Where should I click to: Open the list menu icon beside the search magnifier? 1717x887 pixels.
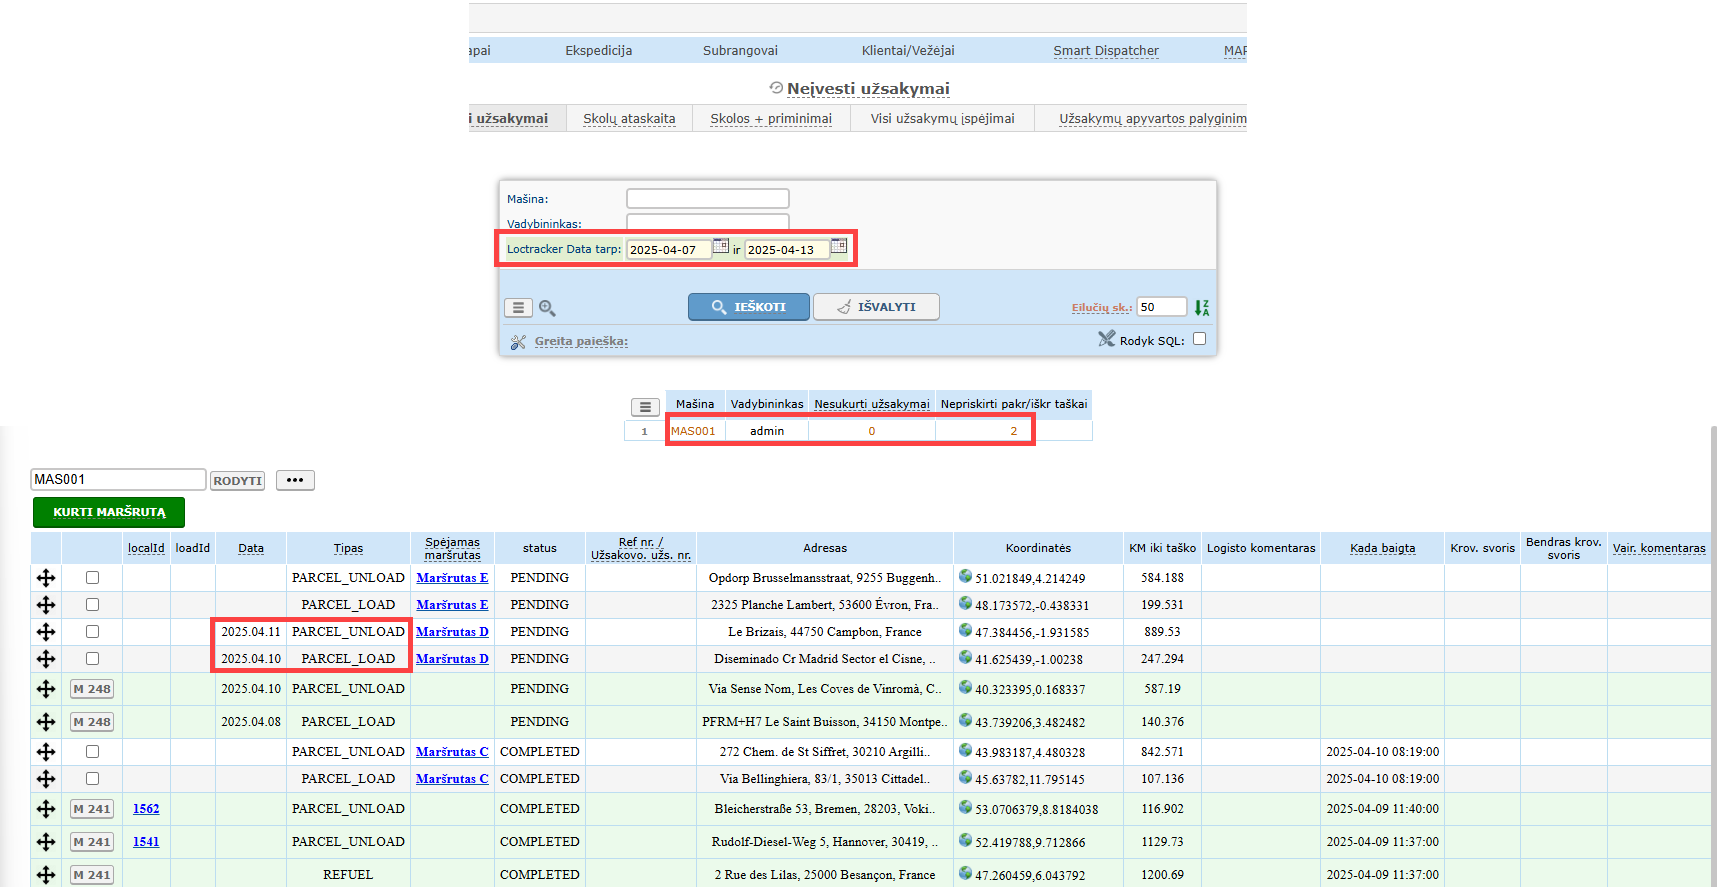[x=518, y=308]
